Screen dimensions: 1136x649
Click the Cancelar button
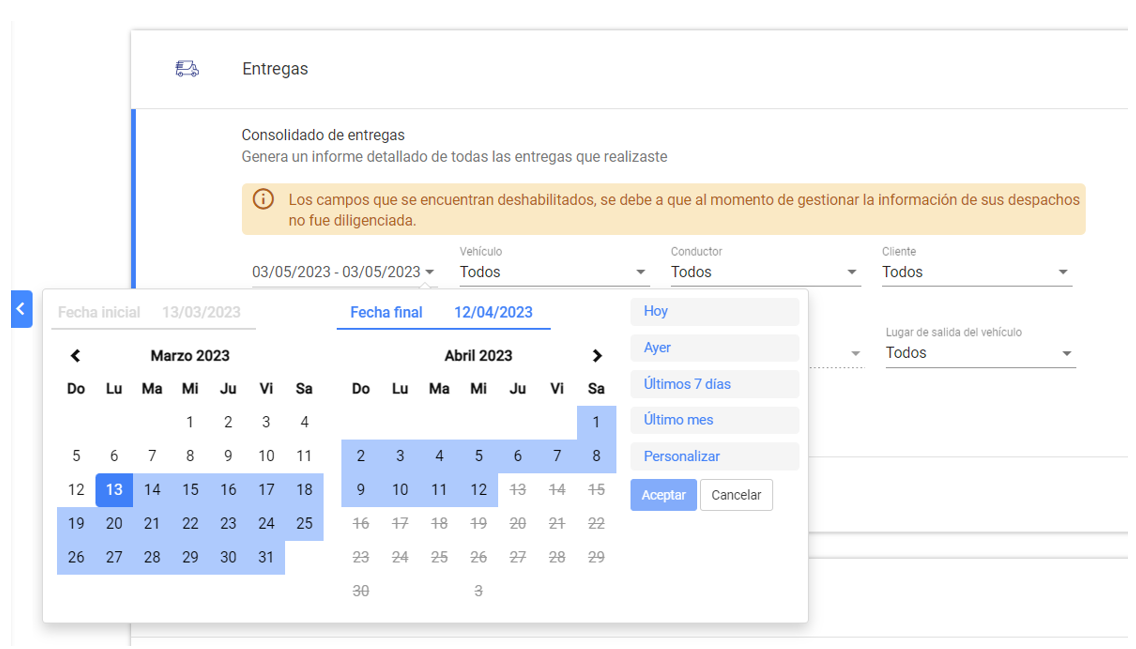(736, 495)
